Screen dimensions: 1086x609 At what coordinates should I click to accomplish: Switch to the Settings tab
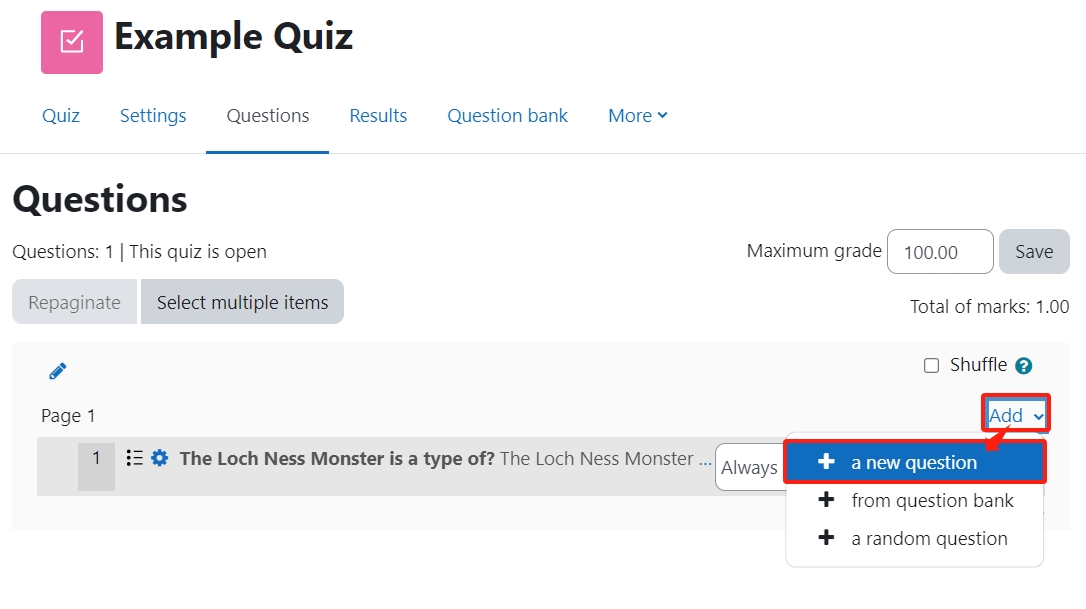pyautogui.click(x=153, y=116)
